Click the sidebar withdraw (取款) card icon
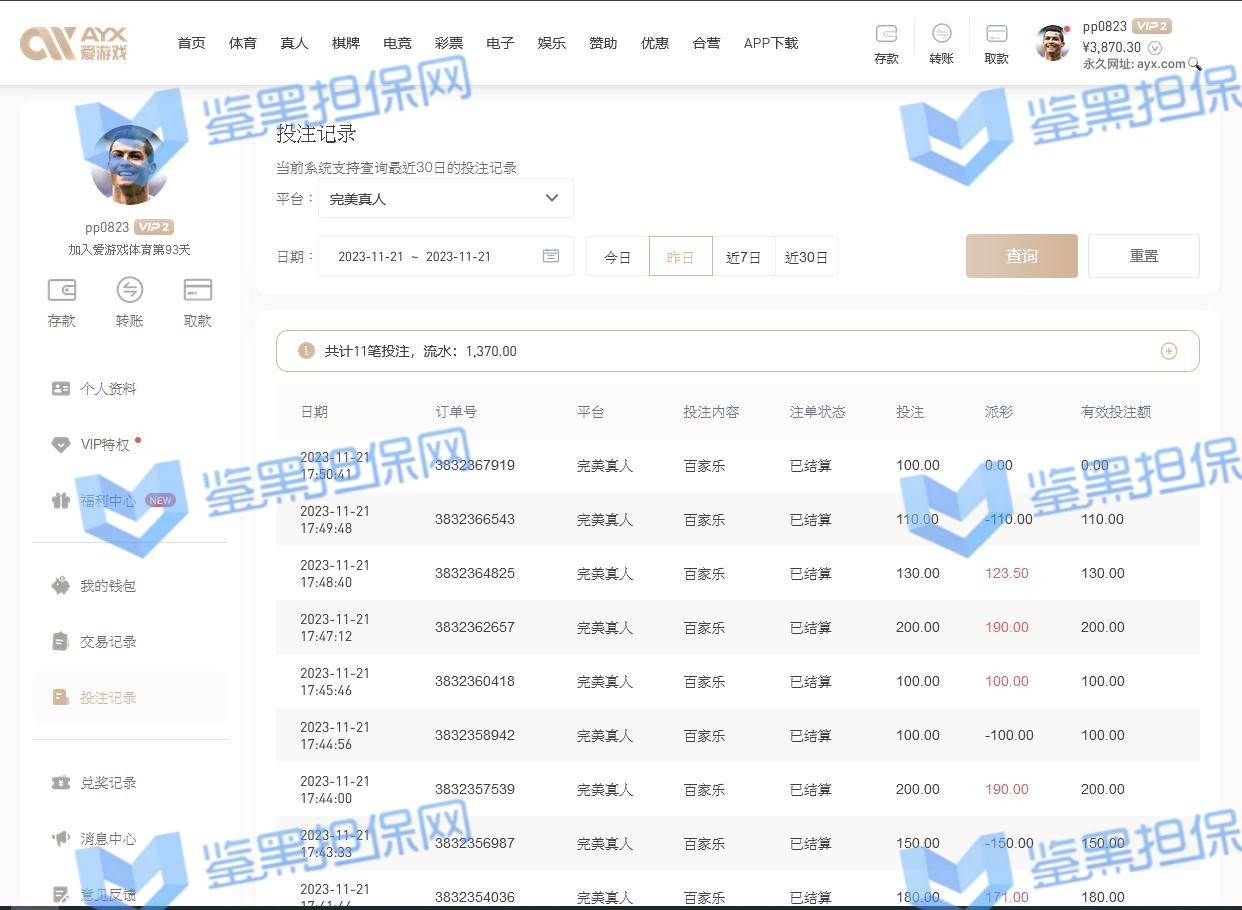This screenshot has height=910, width=1242. tap(198, 291)
